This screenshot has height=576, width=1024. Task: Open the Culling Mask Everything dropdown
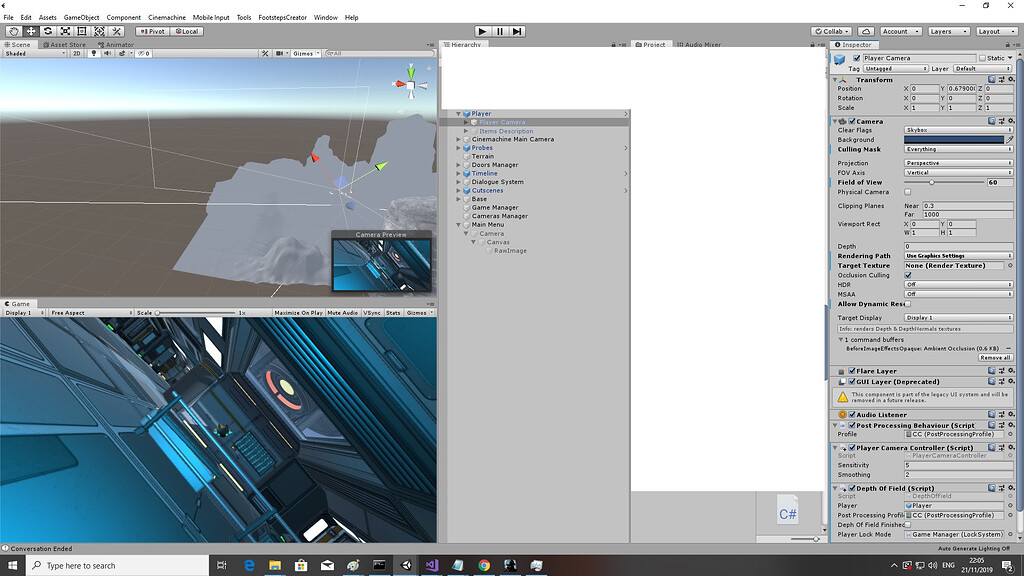[958, 150]
